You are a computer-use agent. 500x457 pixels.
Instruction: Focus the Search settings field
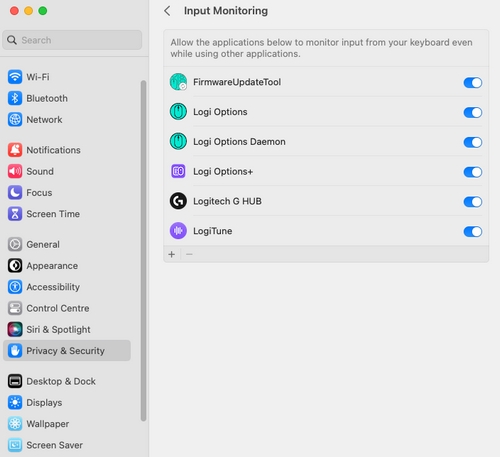(72, 40)
